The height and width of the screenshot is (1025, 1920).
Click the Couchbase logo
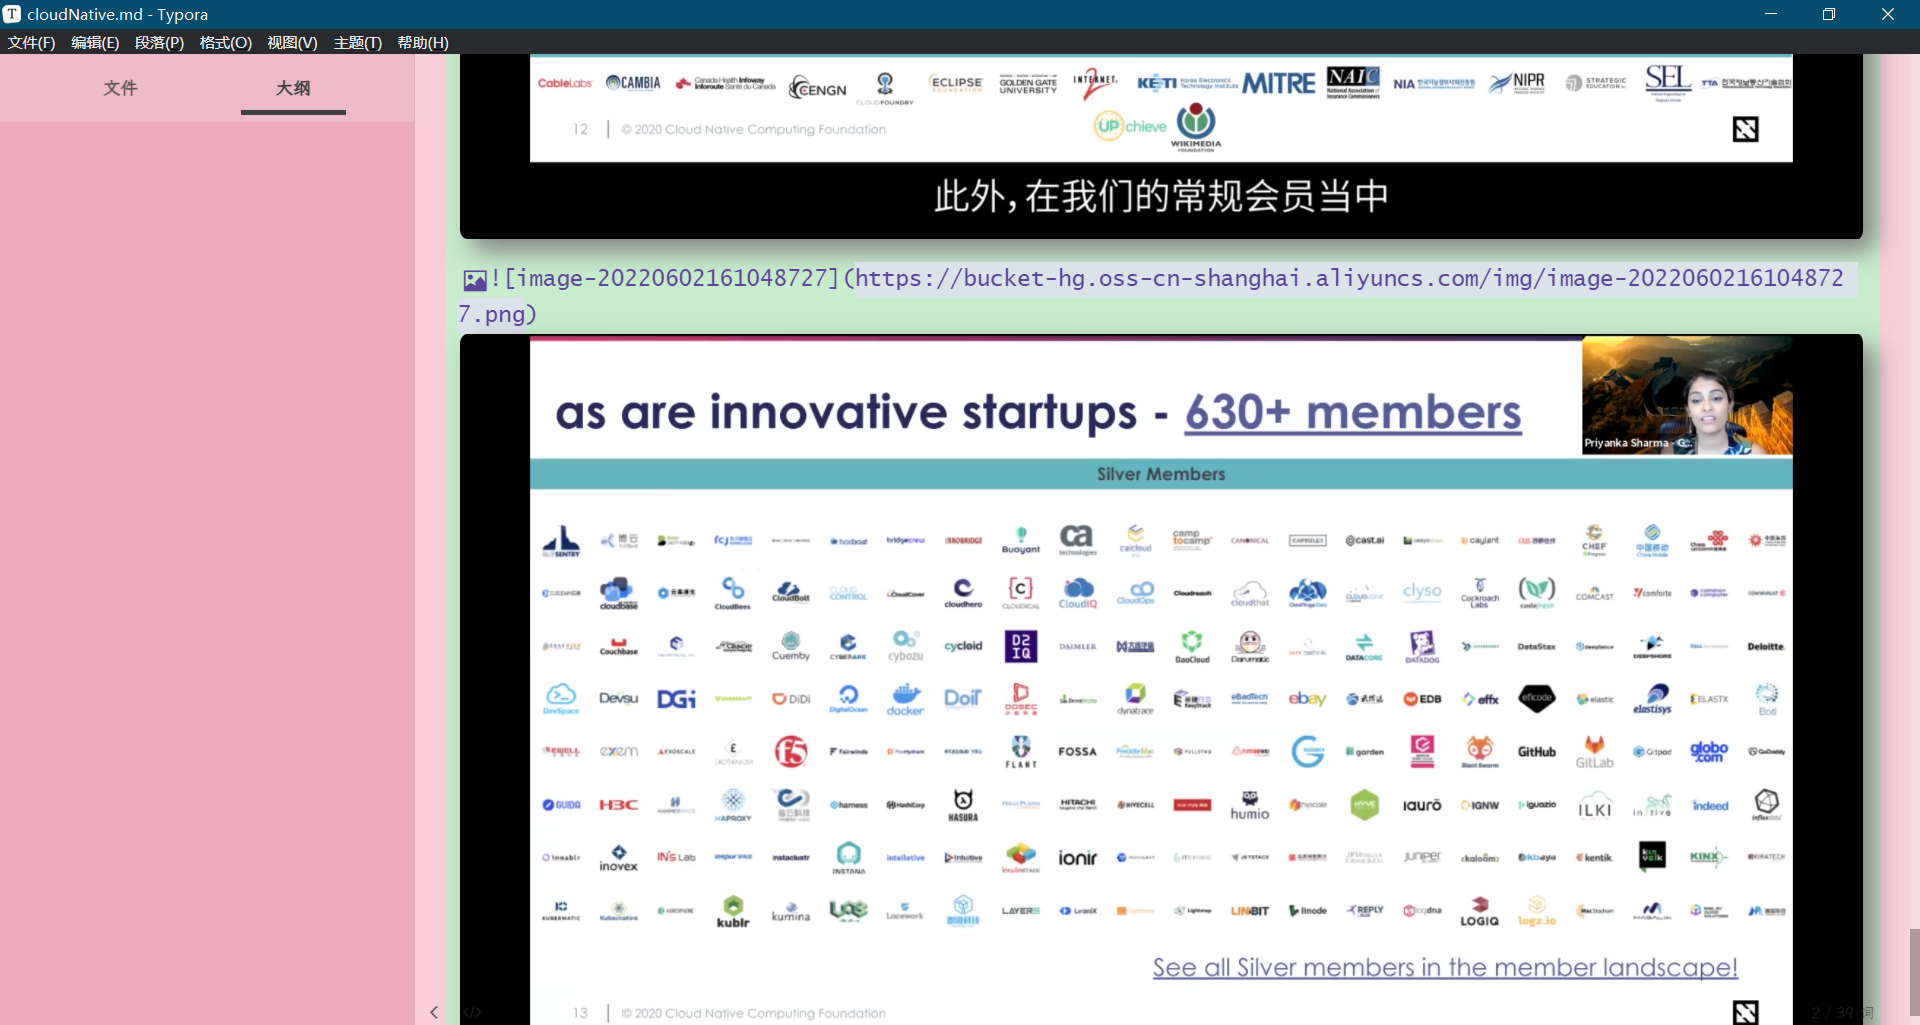click(x=618, y=646)
